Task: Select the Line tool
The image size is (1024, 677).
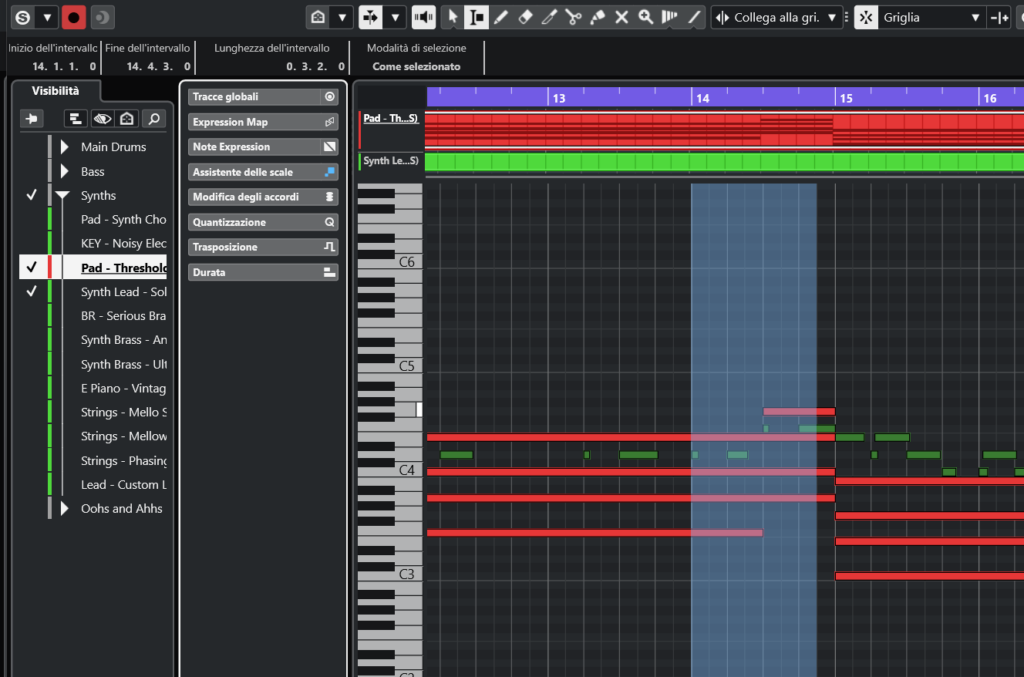Action: [x=694, y=18]
